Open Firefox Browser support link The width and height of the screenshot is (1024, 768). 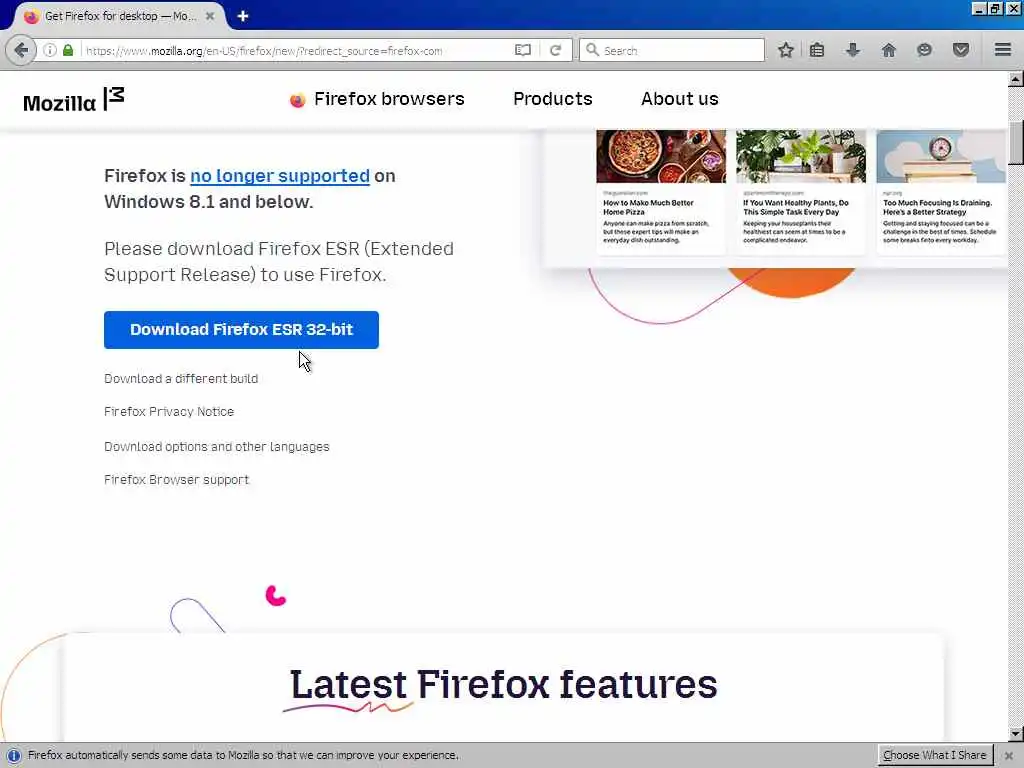176,479
